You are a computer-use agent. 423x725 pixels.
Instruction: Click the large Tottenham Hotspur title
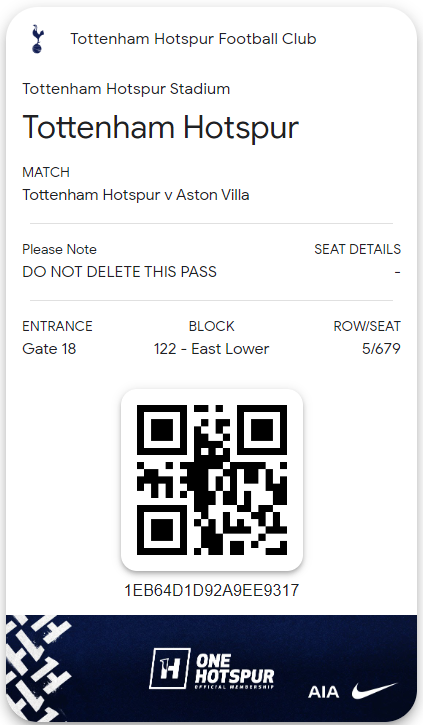[x=160, y=127]
